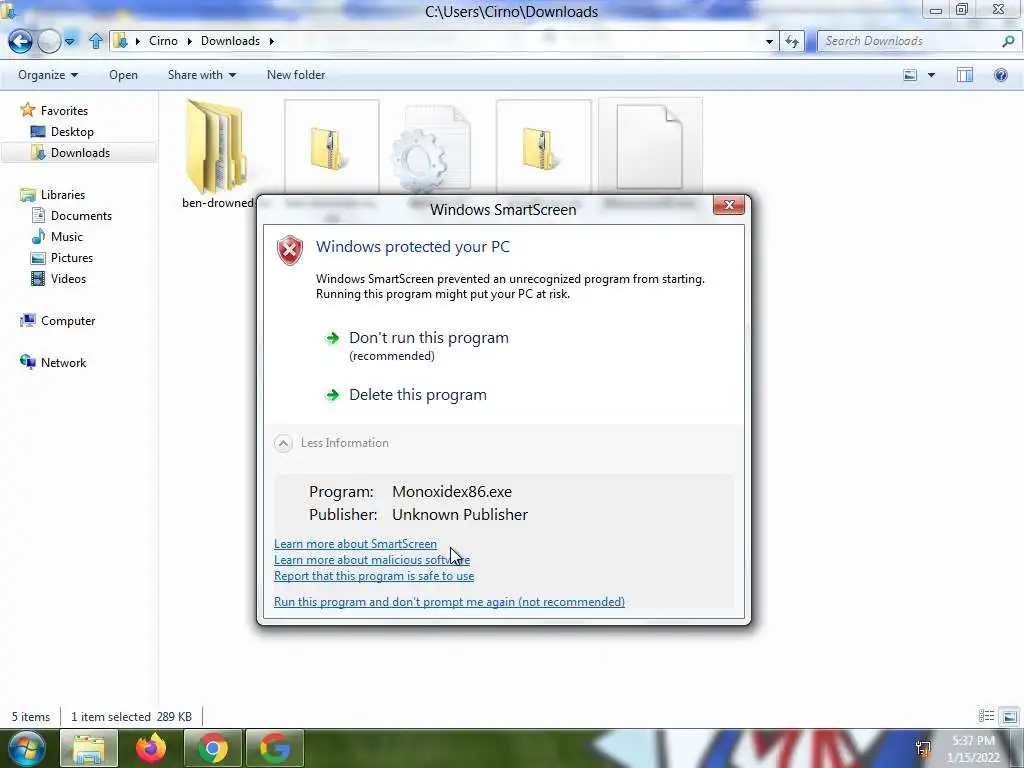Select the second zip archive file
The width and height of the screenshot is (1024, 768).
tap(543, 147)
